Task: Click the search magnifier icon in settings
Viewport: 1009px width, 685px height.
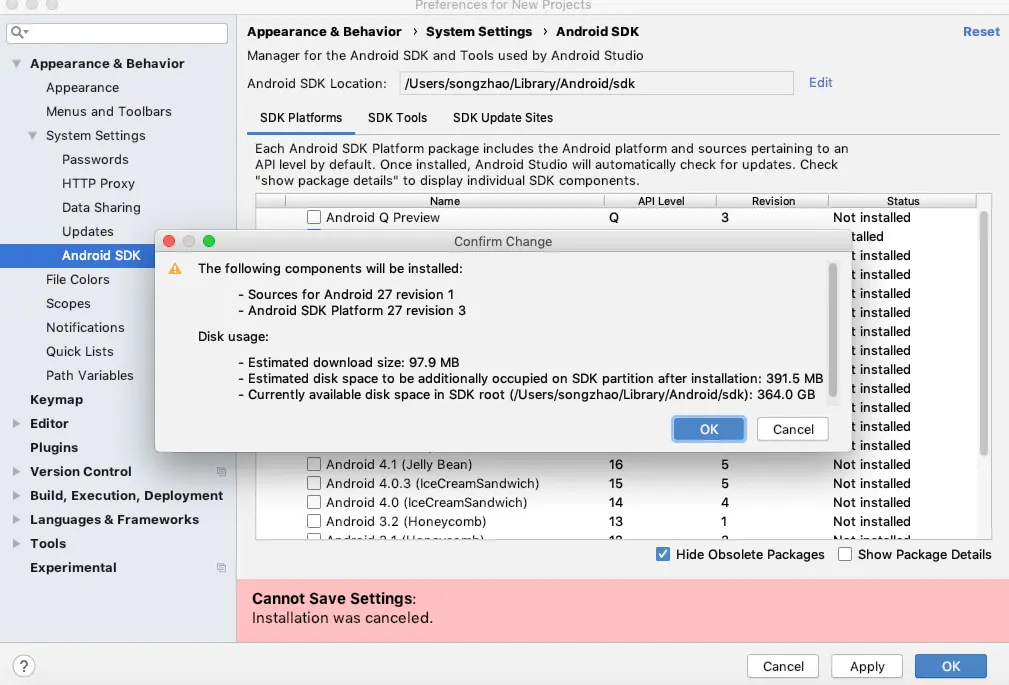Action: [17, 32]
